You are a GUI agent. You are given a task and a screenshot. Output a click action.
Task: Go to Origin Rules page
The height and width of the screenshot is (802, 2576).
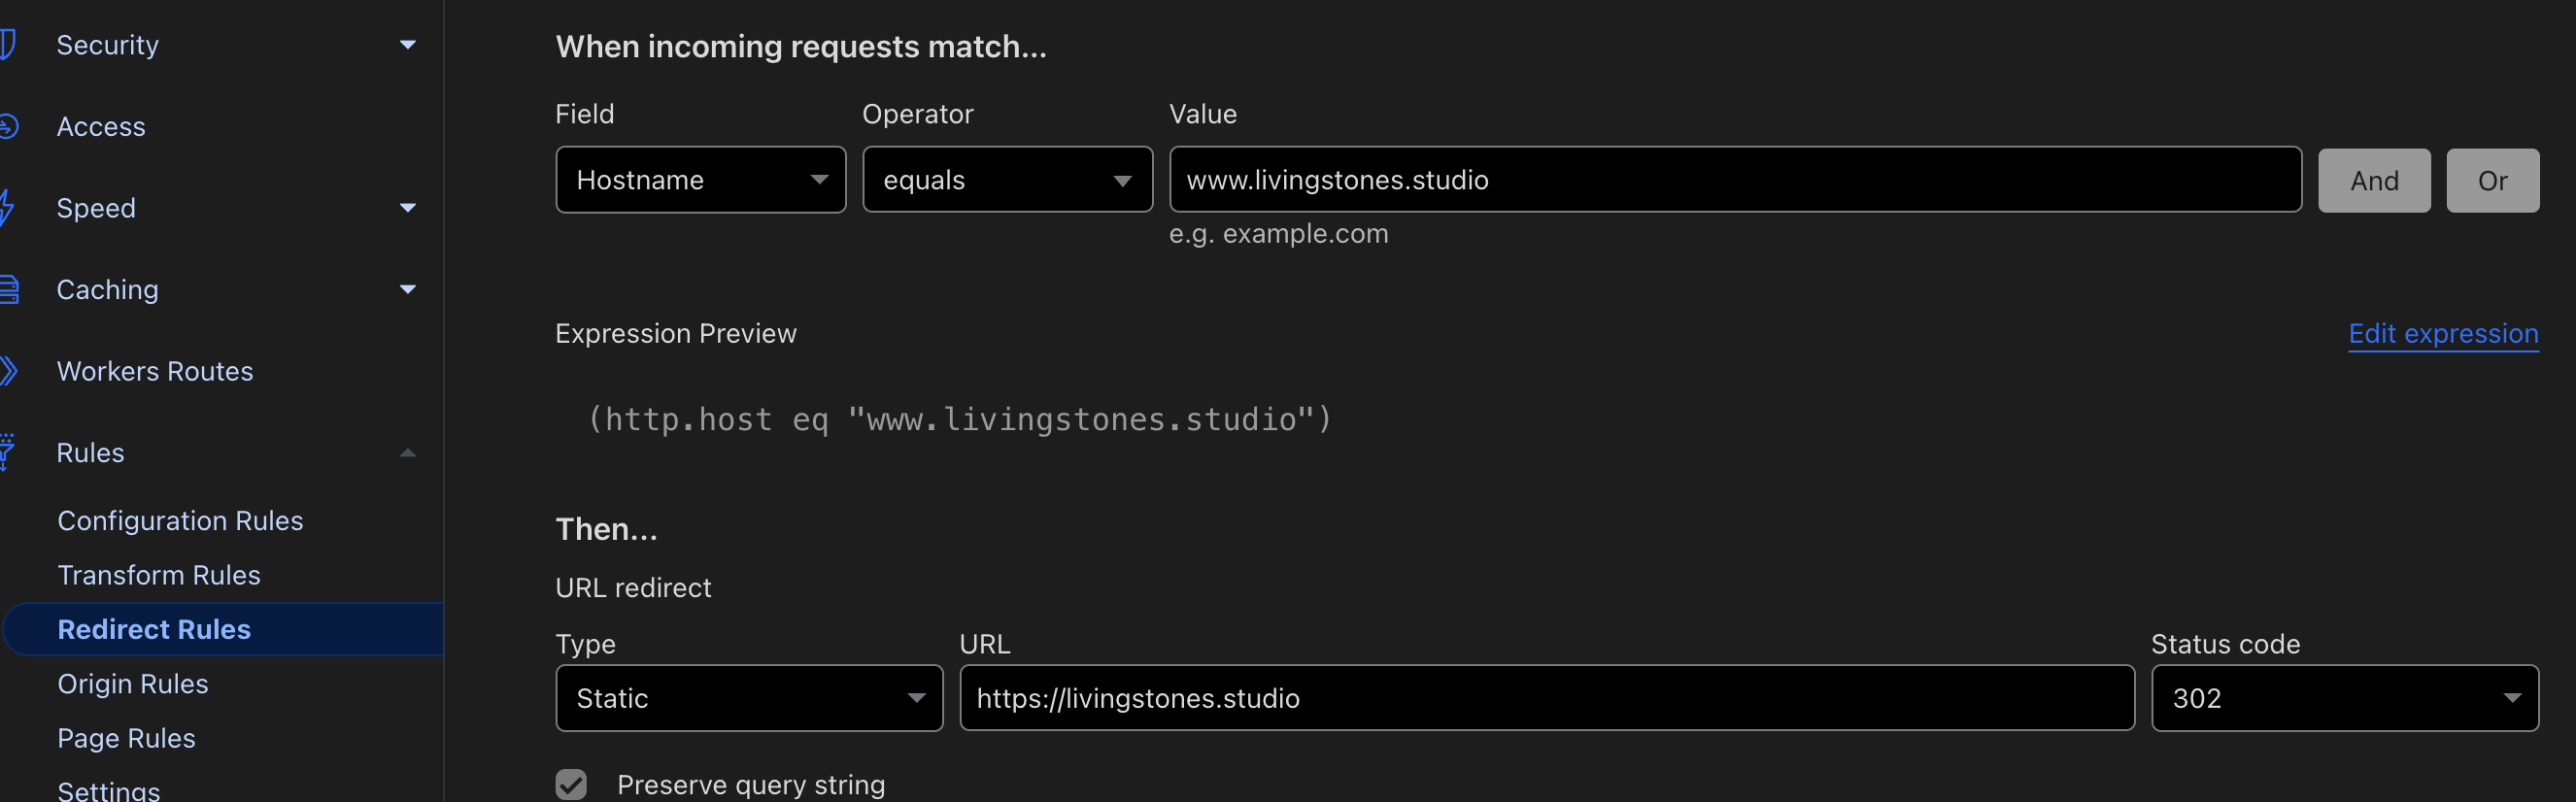coord(133,684)
